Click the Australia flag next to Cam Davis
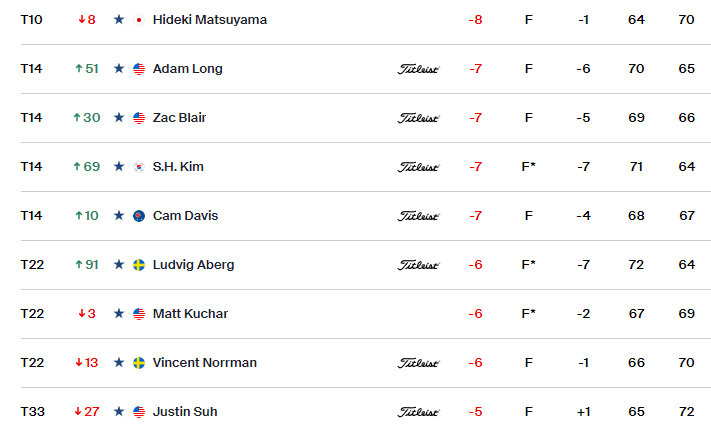Screen dimensions: 711x436 [139, 216]
